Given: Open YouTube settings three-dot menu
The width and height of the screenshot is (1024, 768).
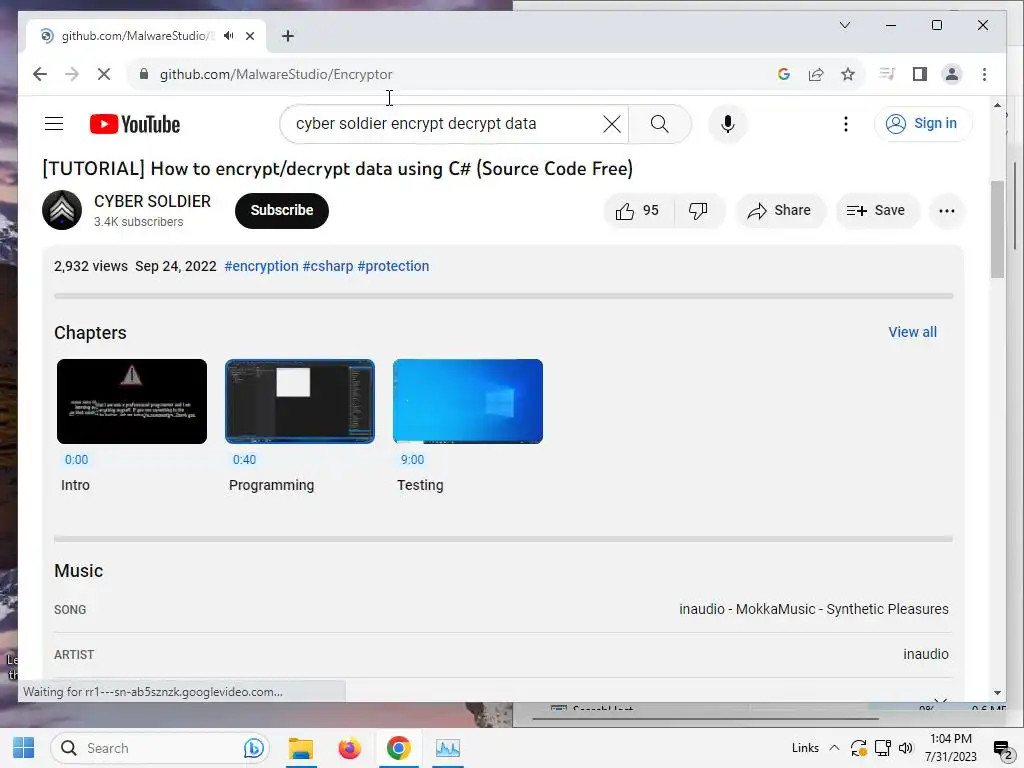Looking at the screenshot, I should pyautogui.click(x=846, y=124).
